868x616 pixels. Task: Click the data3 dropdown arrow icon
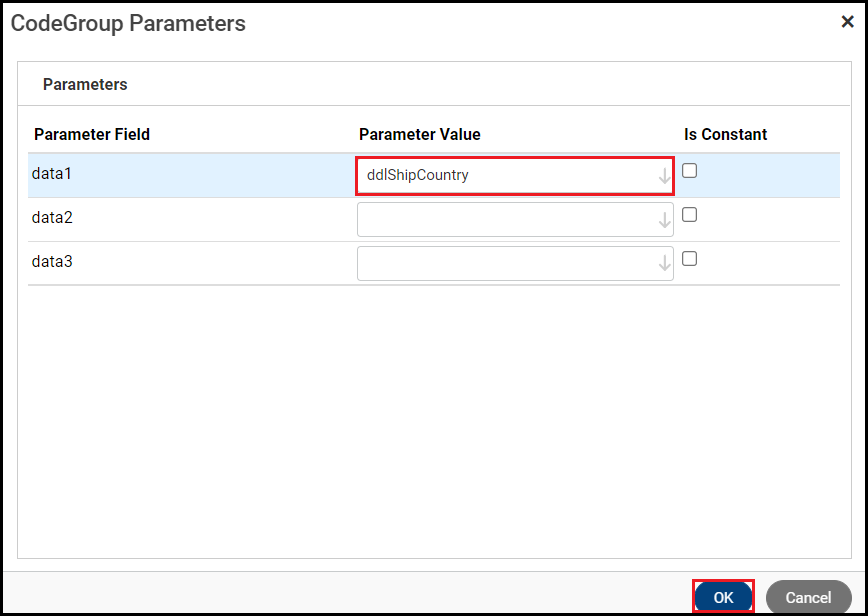(664, 264)
